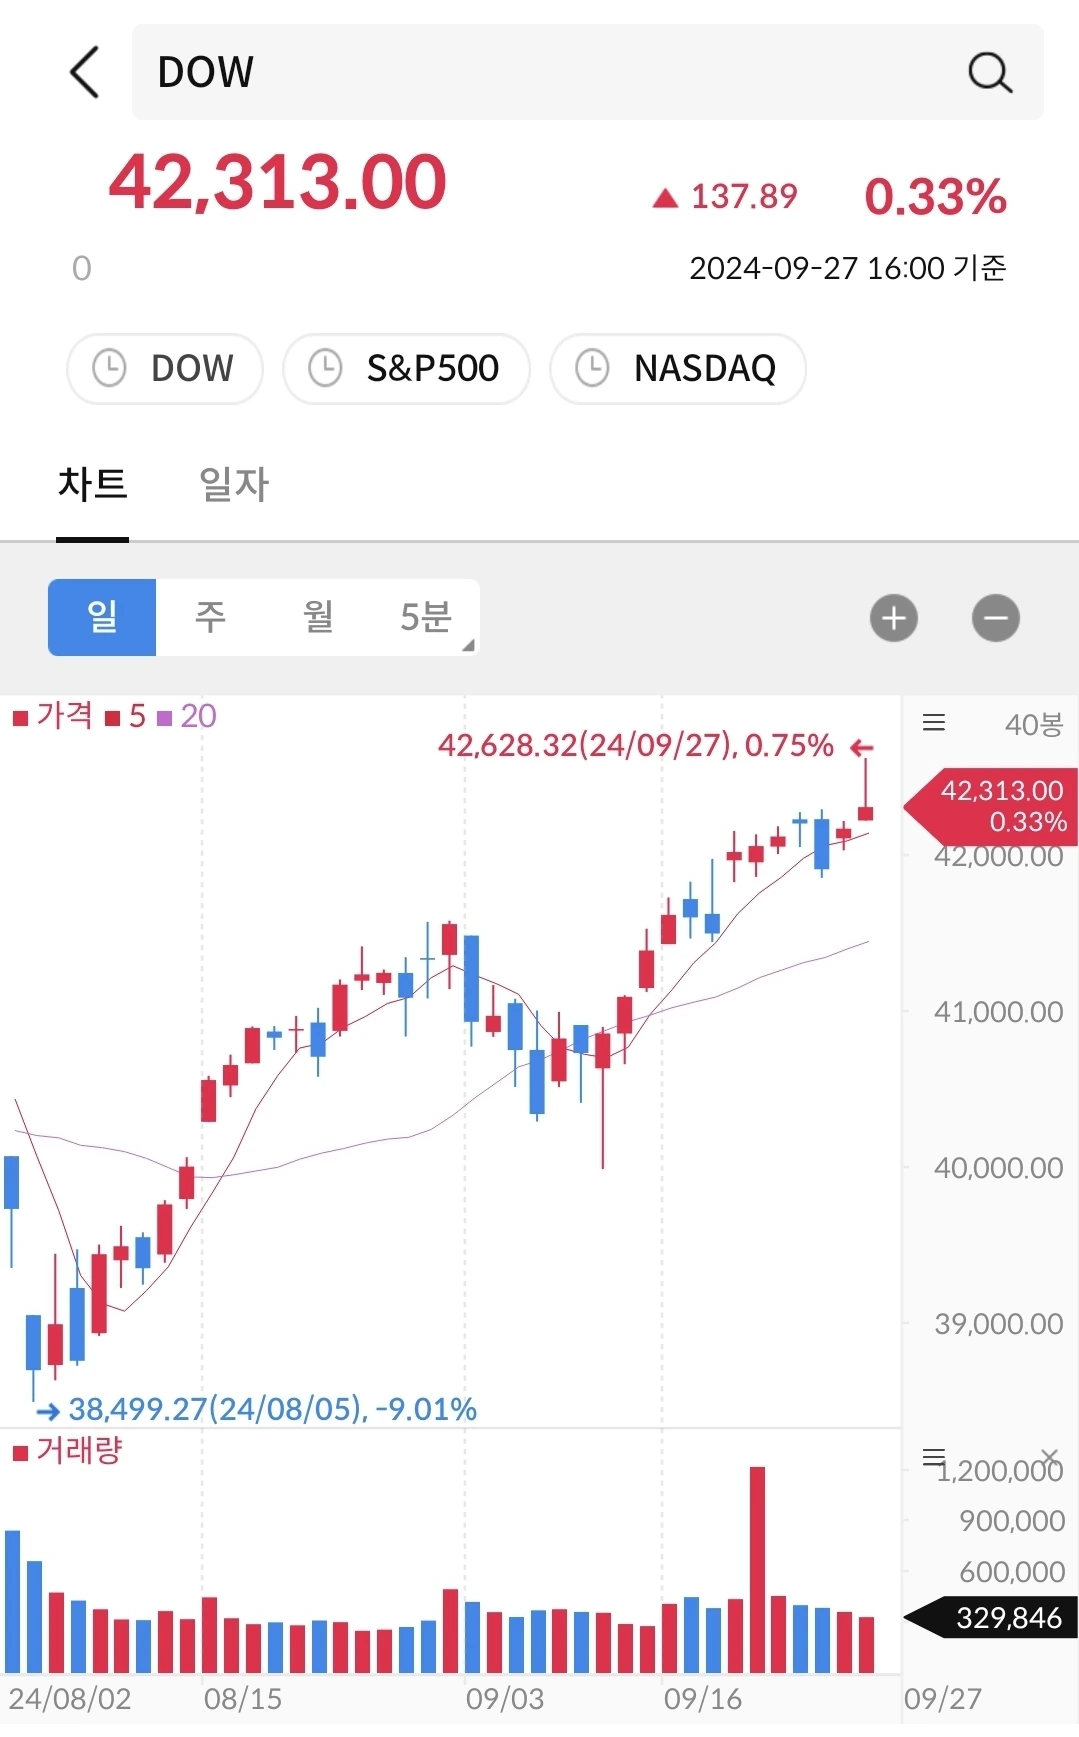
Task: Select the NASDAQ recent search chip
Action: (678, 368)
